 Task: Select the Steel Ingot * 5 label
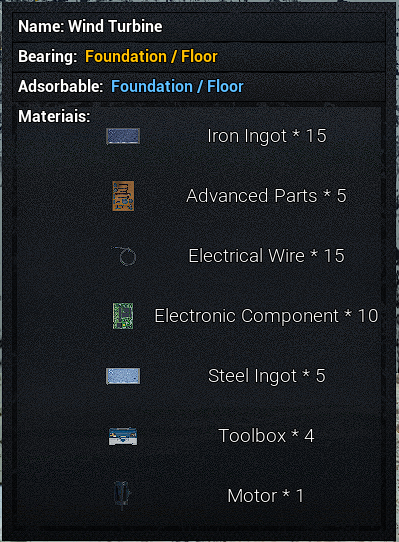tap(267, 376)
